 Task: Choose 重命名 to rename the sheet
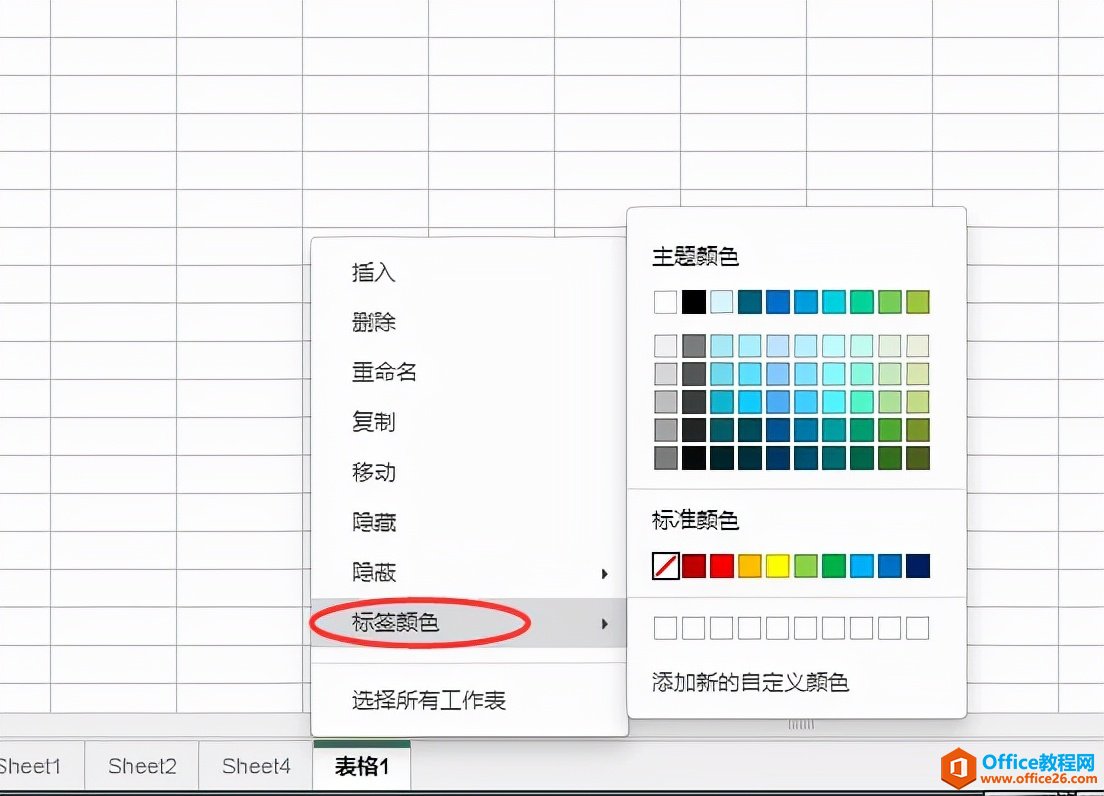(x=383, y=371)
